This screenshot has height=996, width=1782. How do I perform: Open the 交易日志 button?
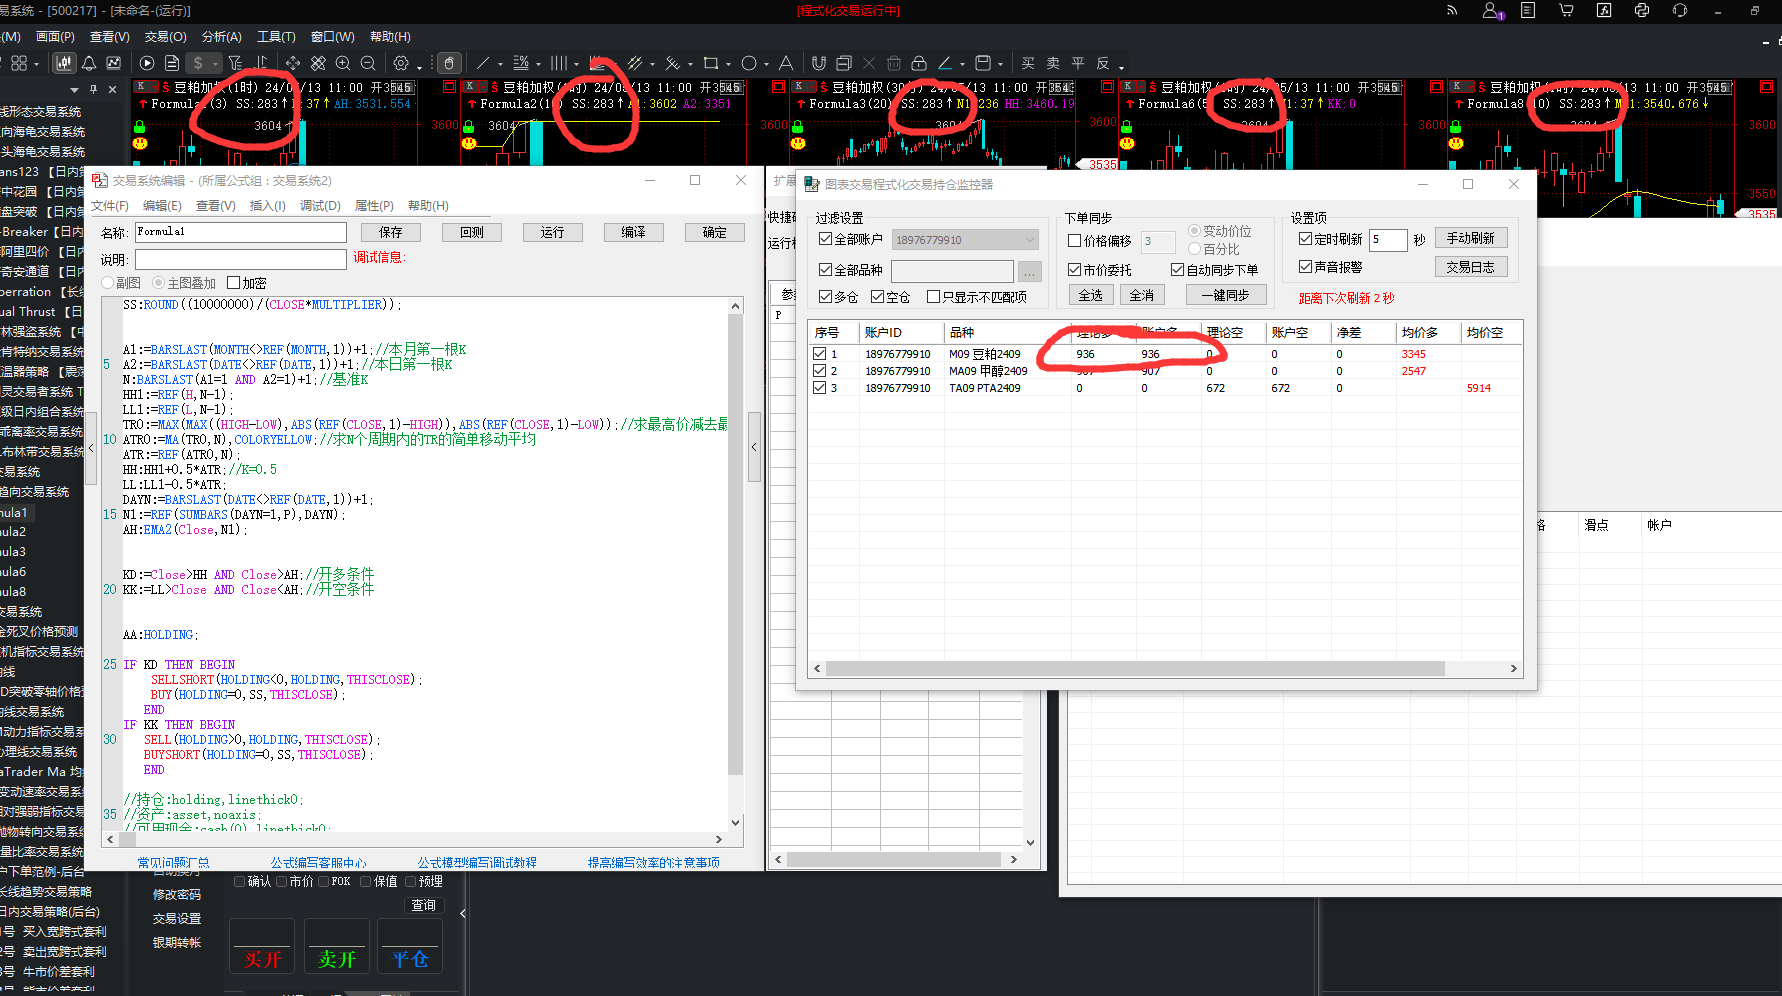(x=1470, y=267)
